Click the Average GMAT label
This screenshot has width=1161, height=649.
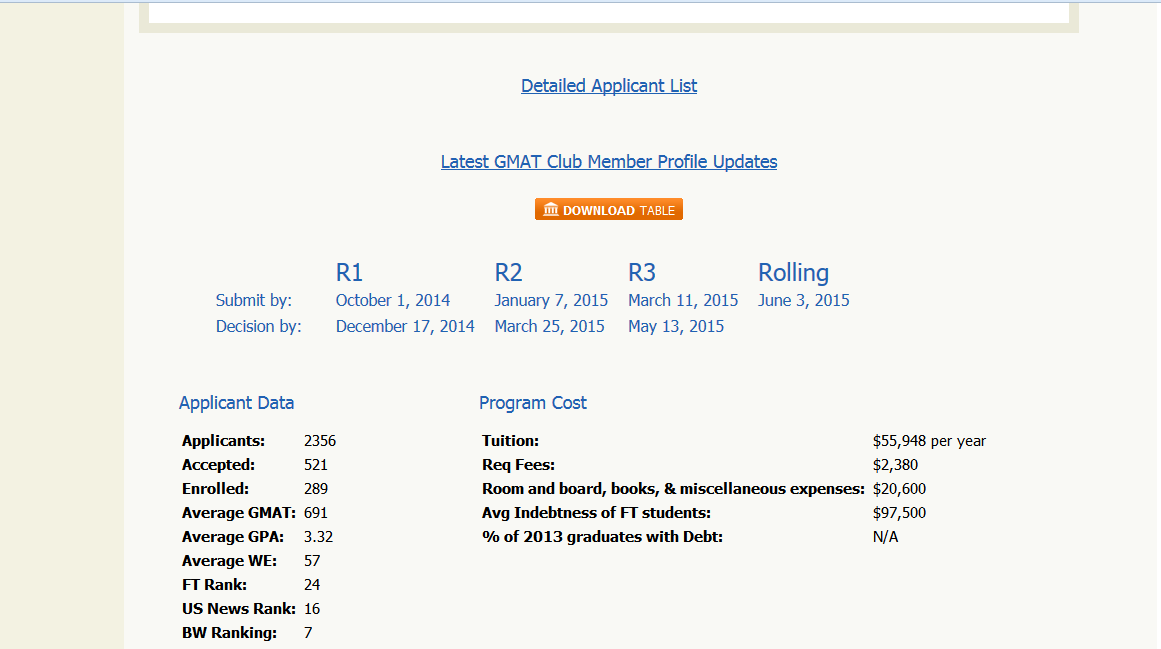pos(238,513)
